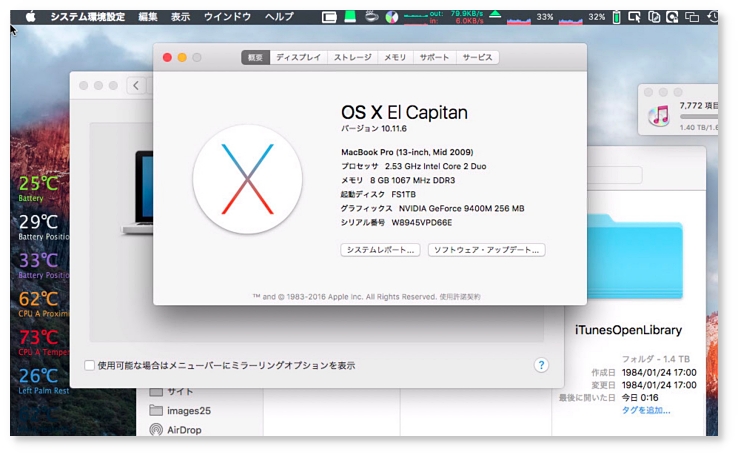Click the タグを追加 link
This screenshot has width=738, height=456.
646,410
